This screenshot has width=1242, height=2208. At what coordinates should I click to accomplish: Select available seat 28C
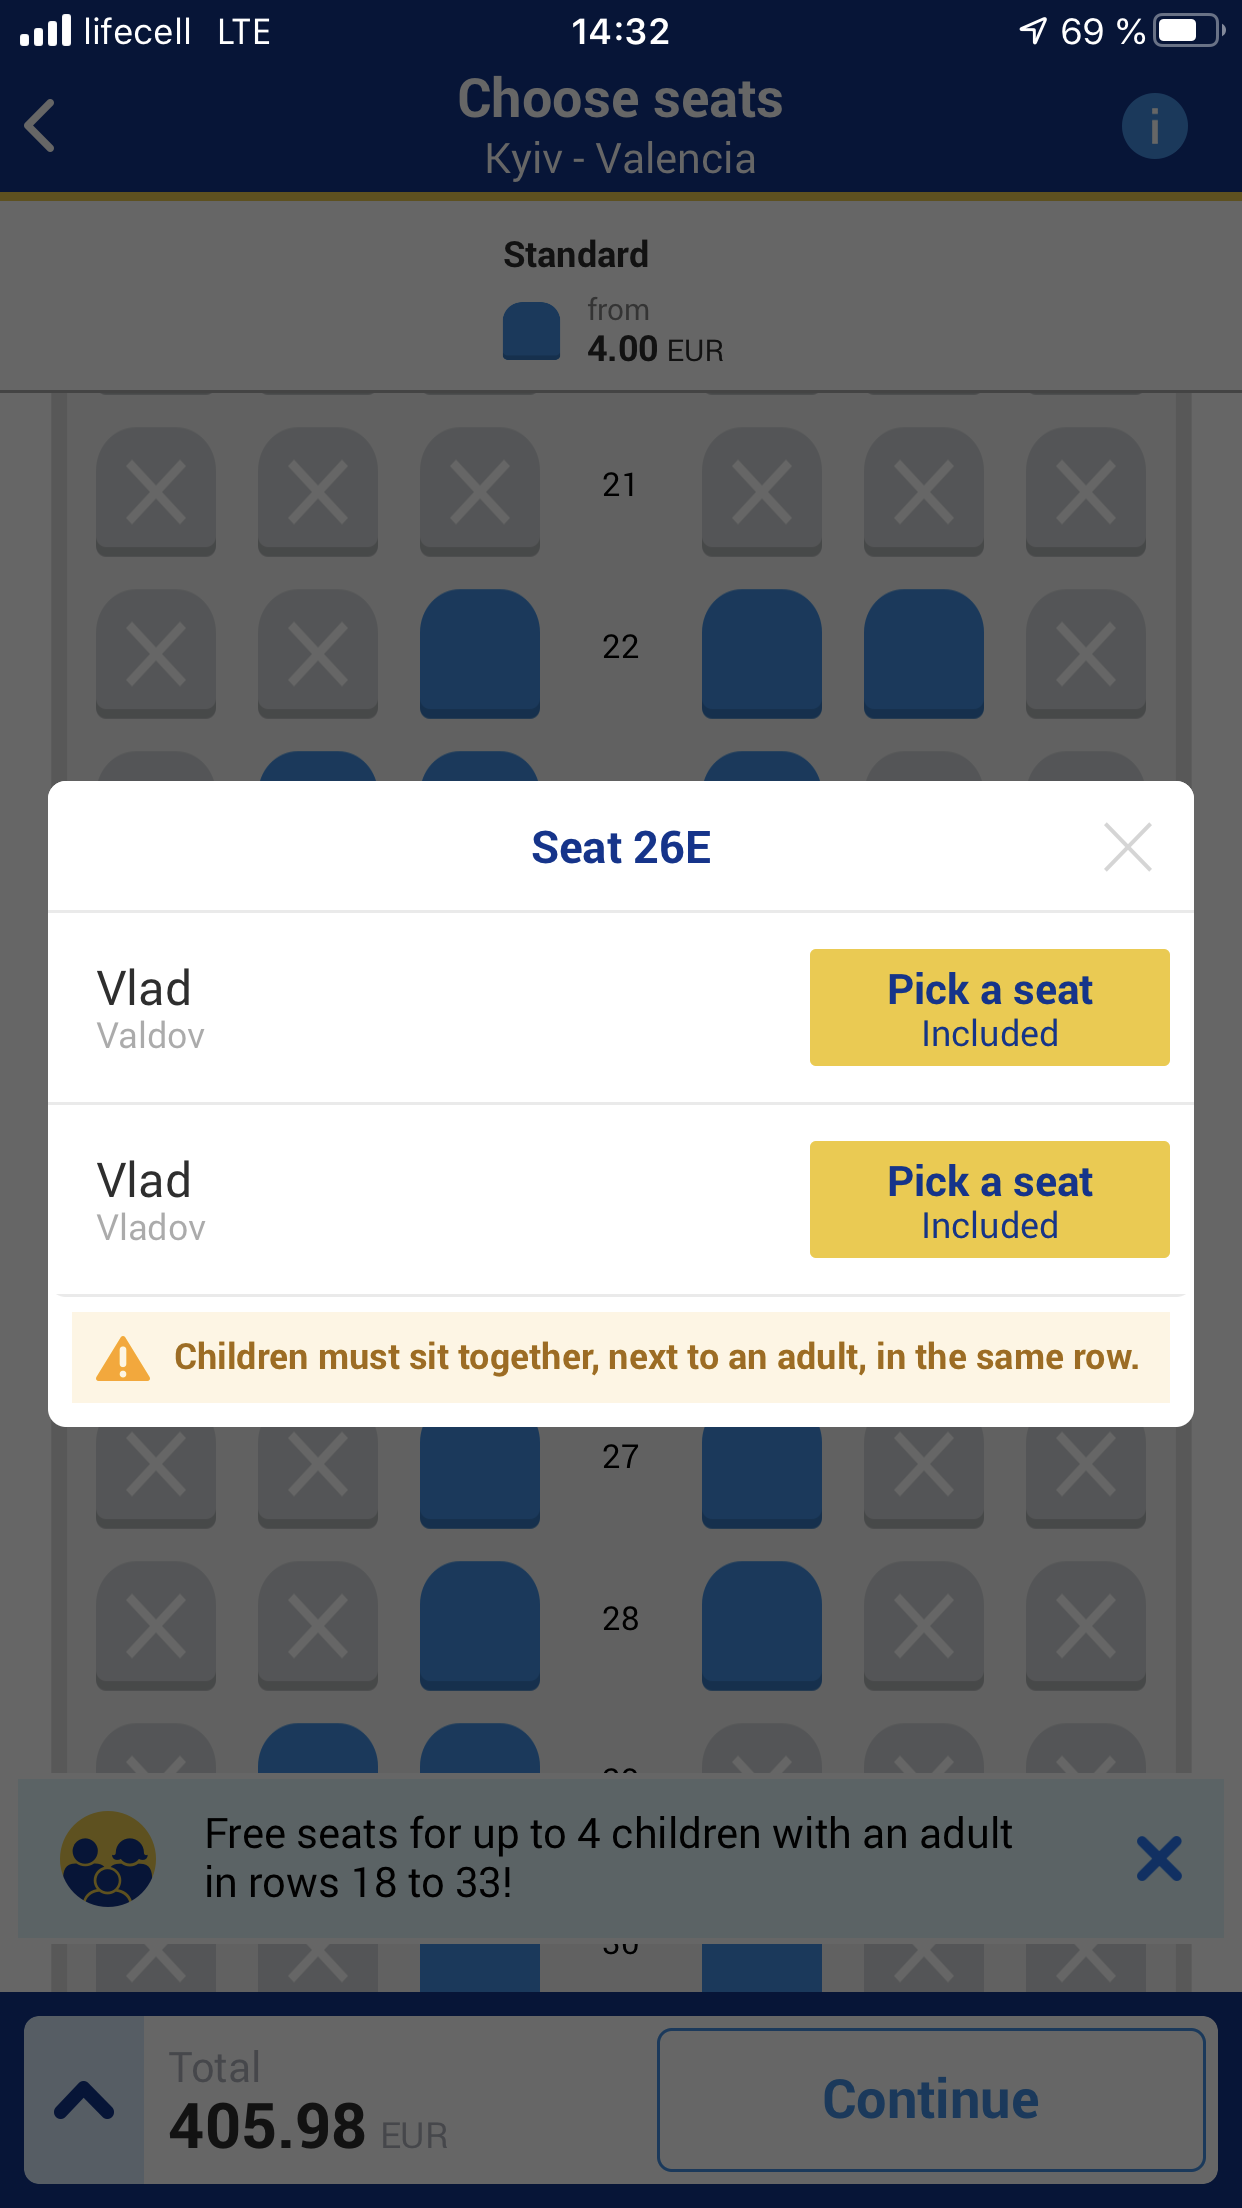(480, 1625)
